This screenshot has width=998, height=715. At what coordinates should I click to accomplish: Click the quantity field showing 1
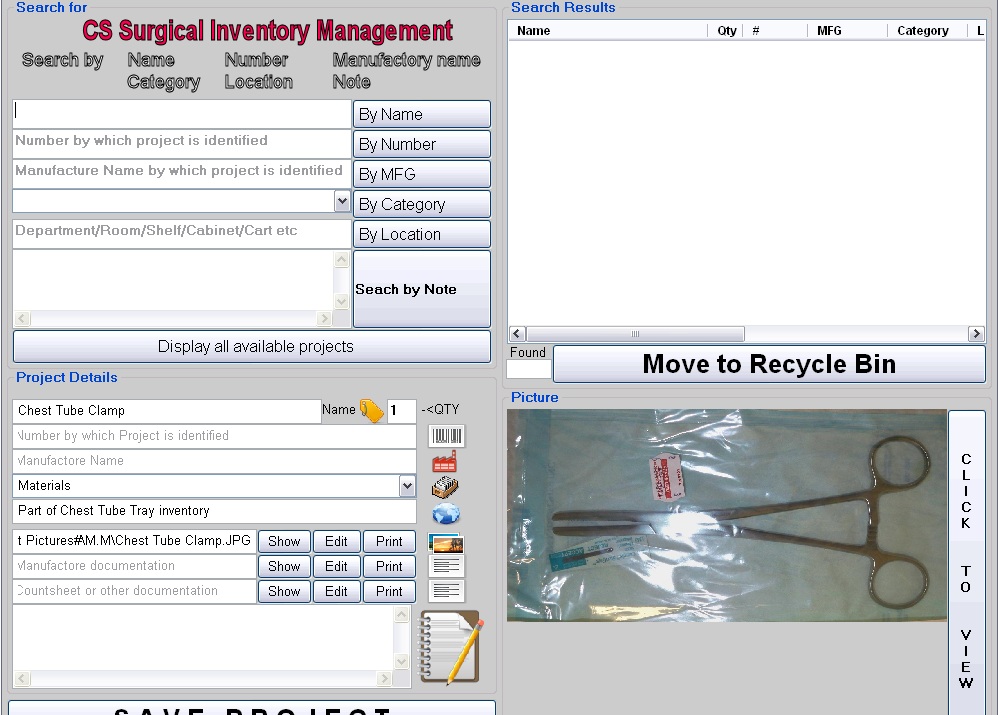[401, 410]
